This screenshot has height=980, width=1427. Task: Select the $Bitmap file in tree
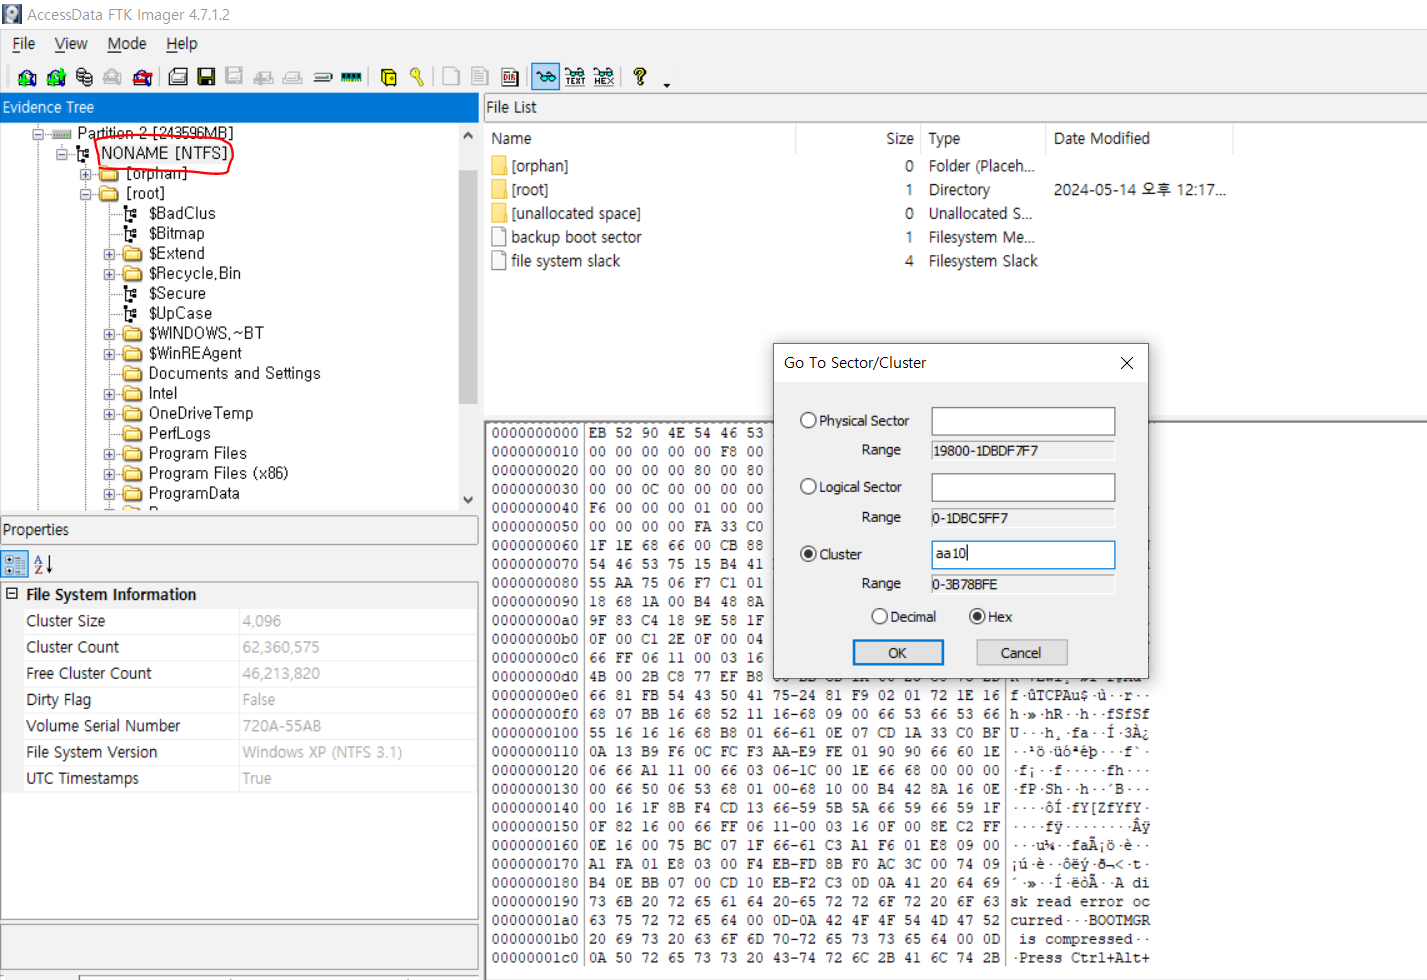pos(177,233)
